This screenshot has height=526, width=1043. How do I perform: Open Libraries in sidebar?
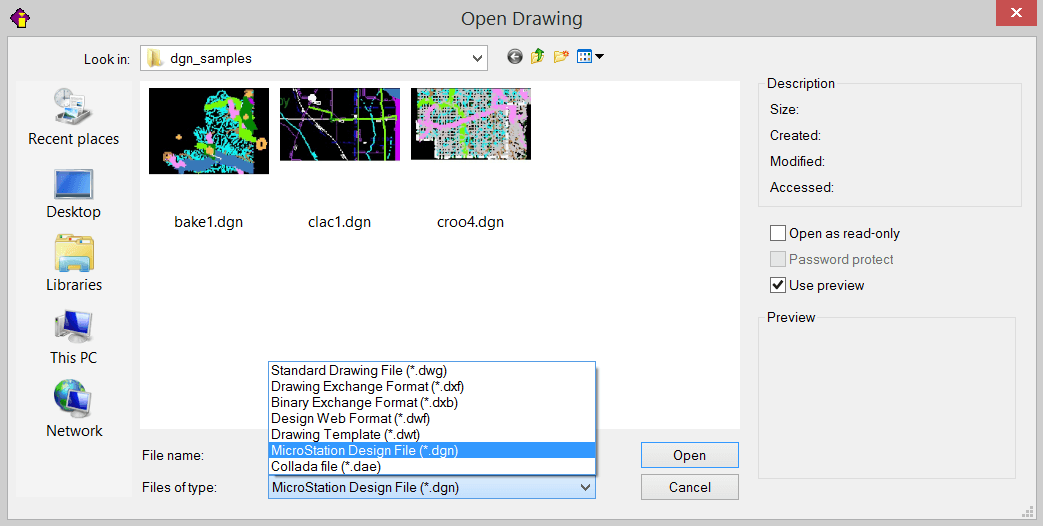74,264
